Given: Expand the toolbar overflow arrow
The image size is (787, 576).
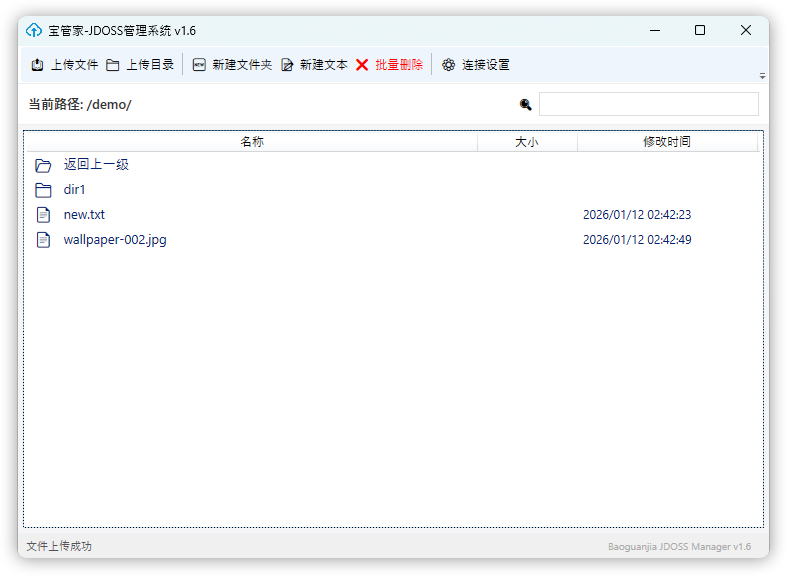Looking at the screenshot, I should click(x=762, y=76).
